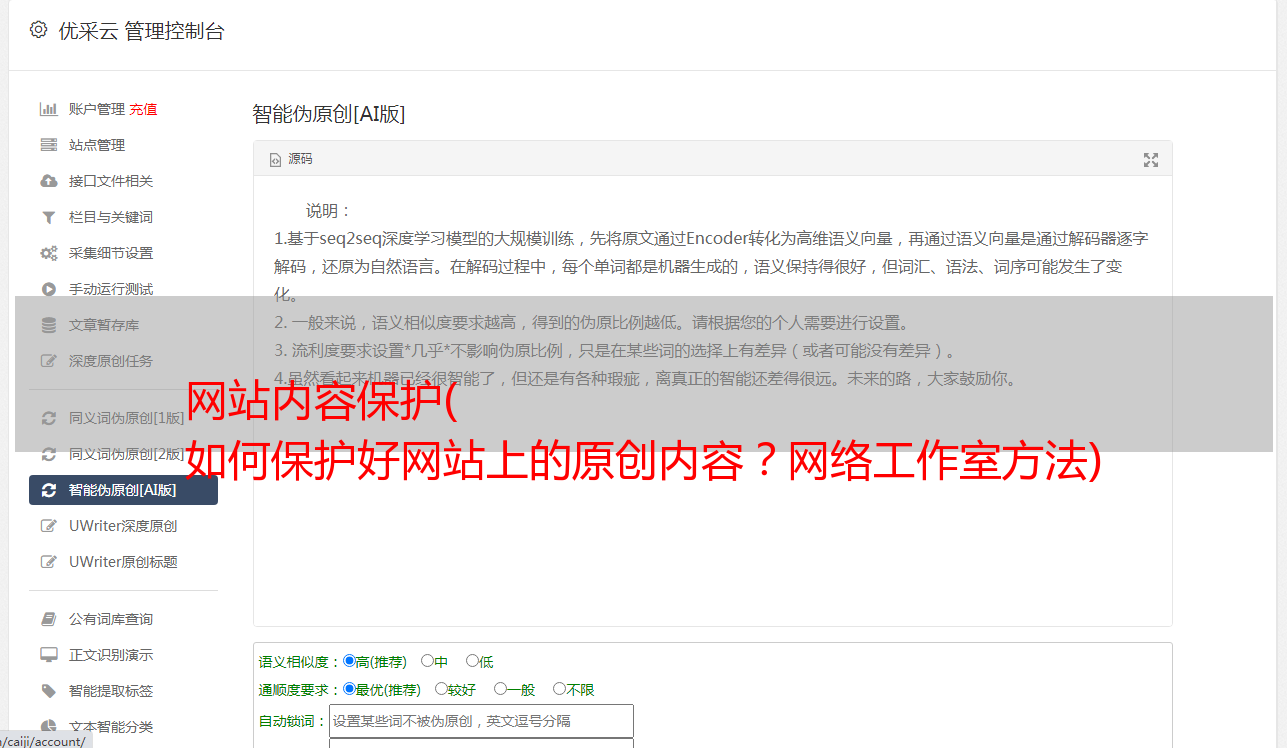Screen dimensions: 1287x748
Task: Click the funnel icon for 栏目与关键词
Action: [48, 217]
